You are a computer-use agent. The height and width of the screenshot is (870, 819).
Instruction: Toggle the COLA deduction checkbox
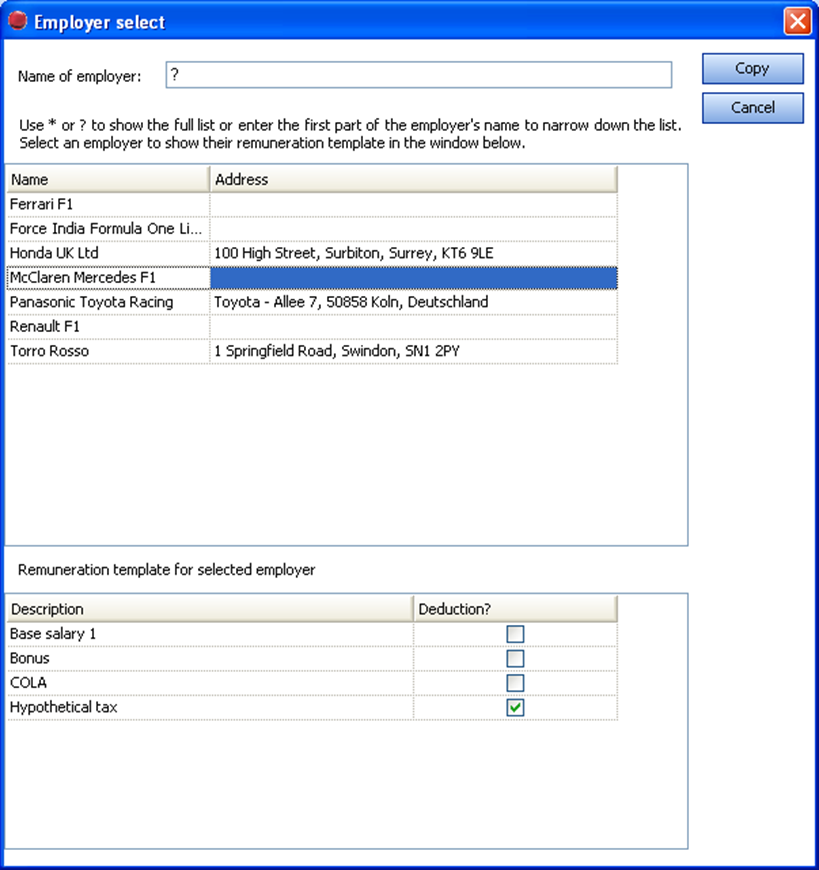coord(515,683)
